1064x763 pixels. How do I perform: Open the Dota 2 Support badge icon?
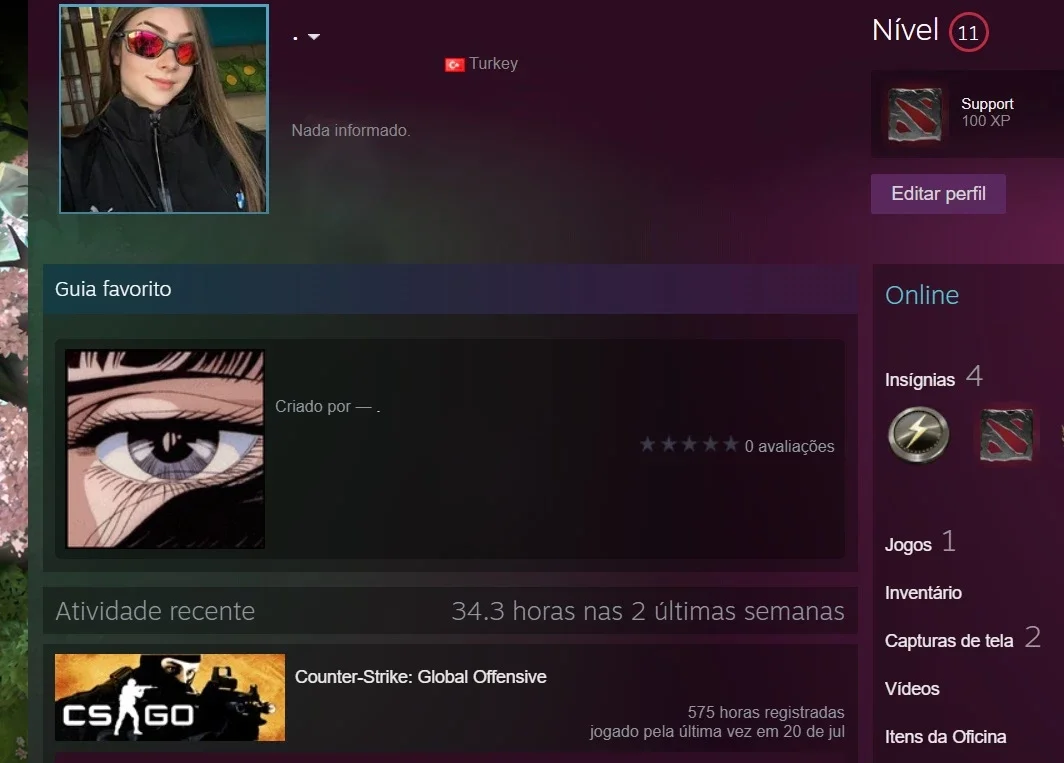tap(915, 114)
